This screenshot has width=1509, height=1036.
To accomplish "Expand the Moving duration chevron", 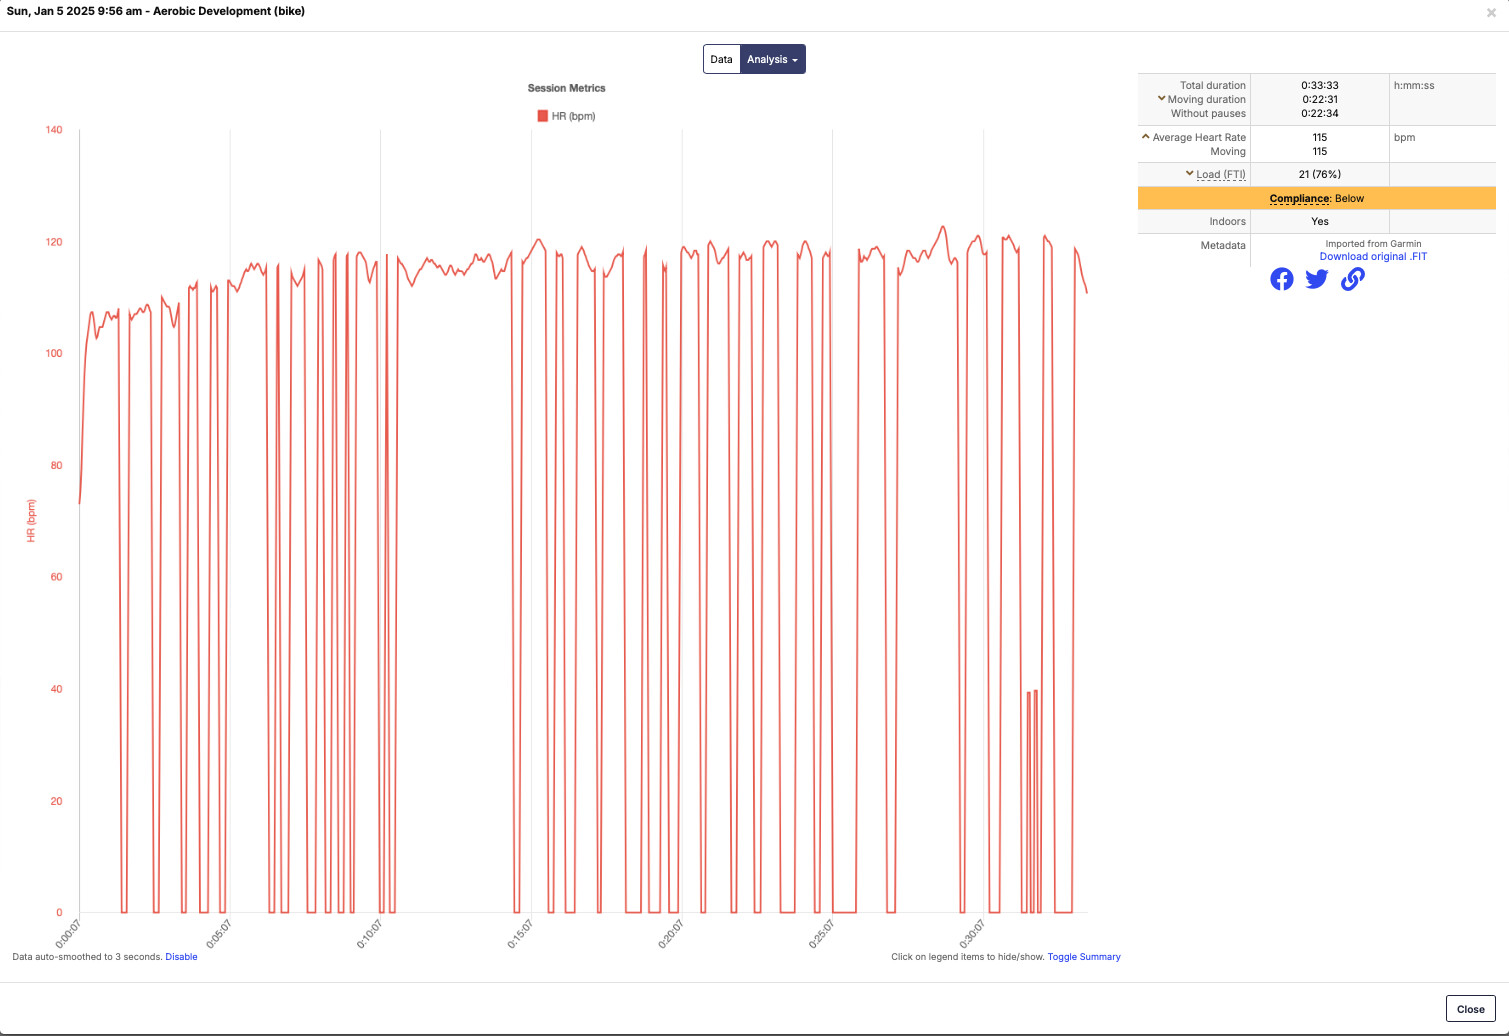I will [1161, 98].
